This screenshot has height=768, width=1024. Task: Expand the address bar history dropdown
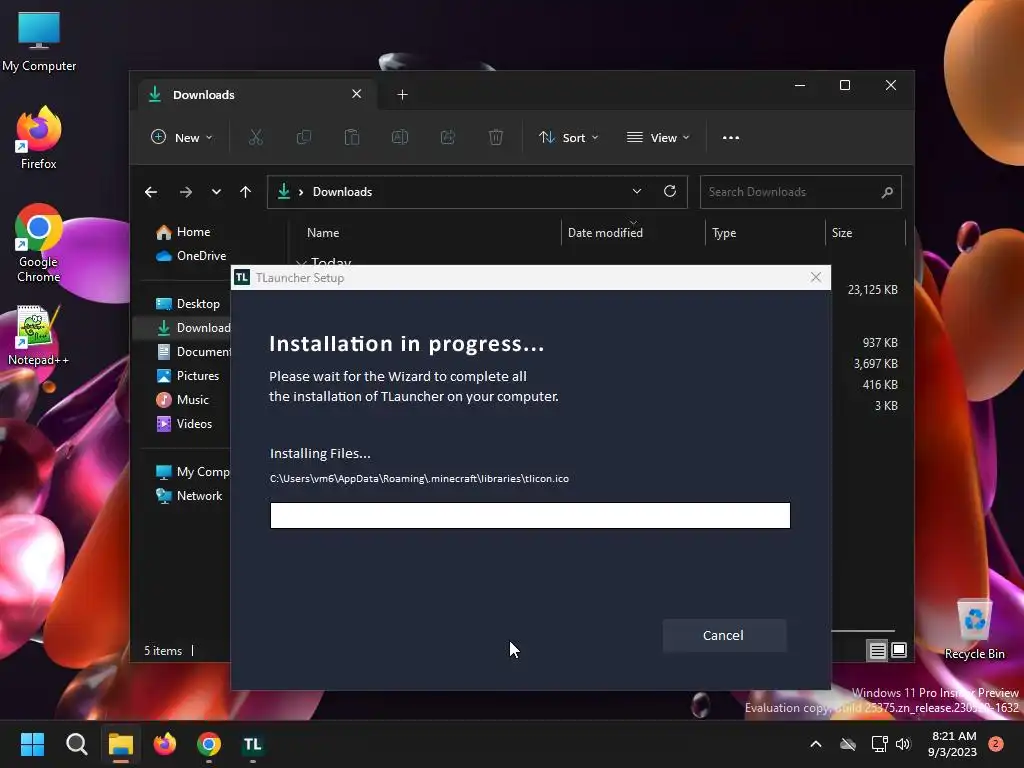(x=637, y=191)
